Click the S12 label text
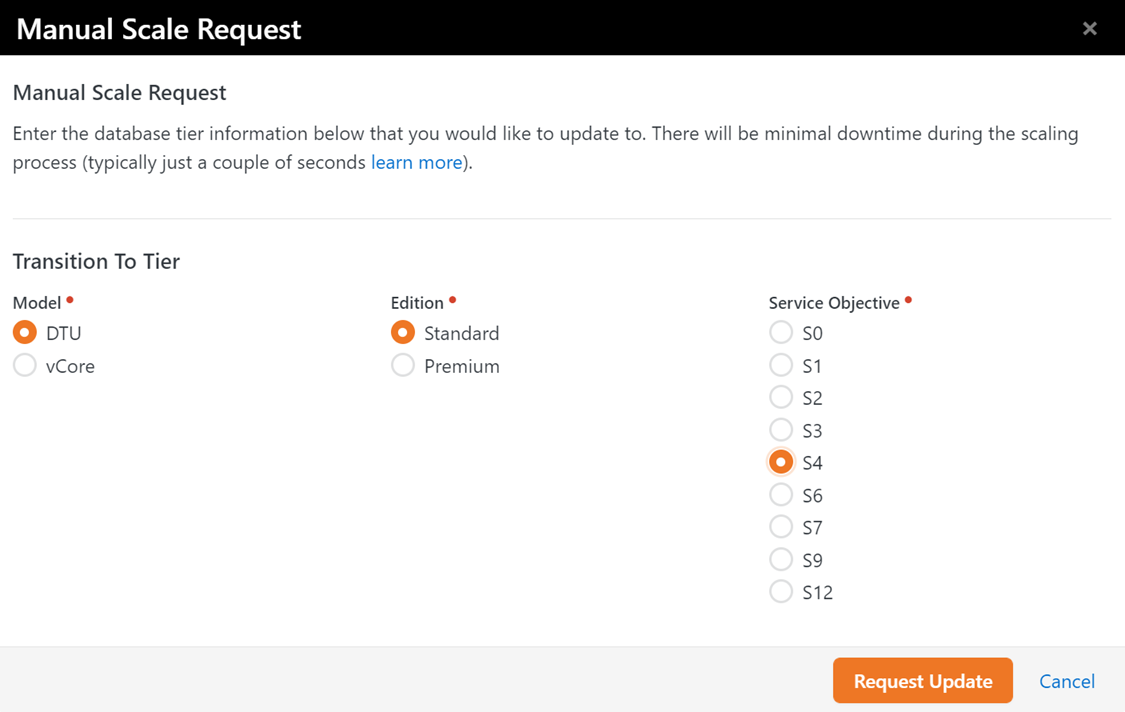 [x=817, y=593]
